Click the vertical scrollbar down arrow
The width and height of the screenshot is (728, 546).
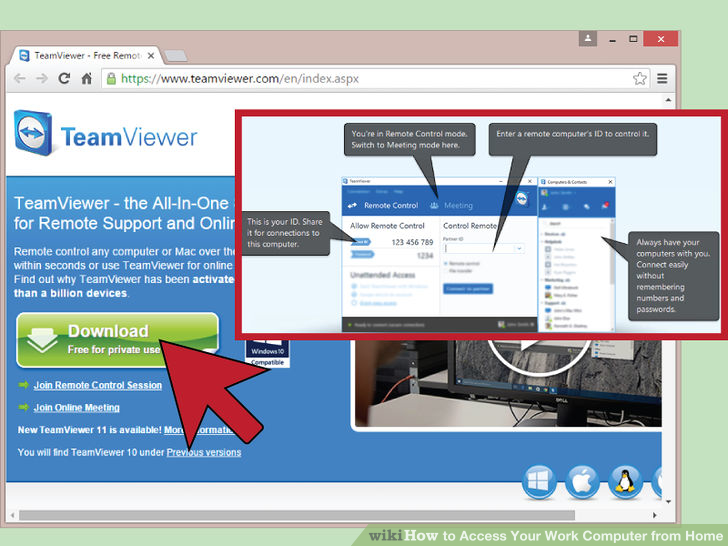(668, 501)
